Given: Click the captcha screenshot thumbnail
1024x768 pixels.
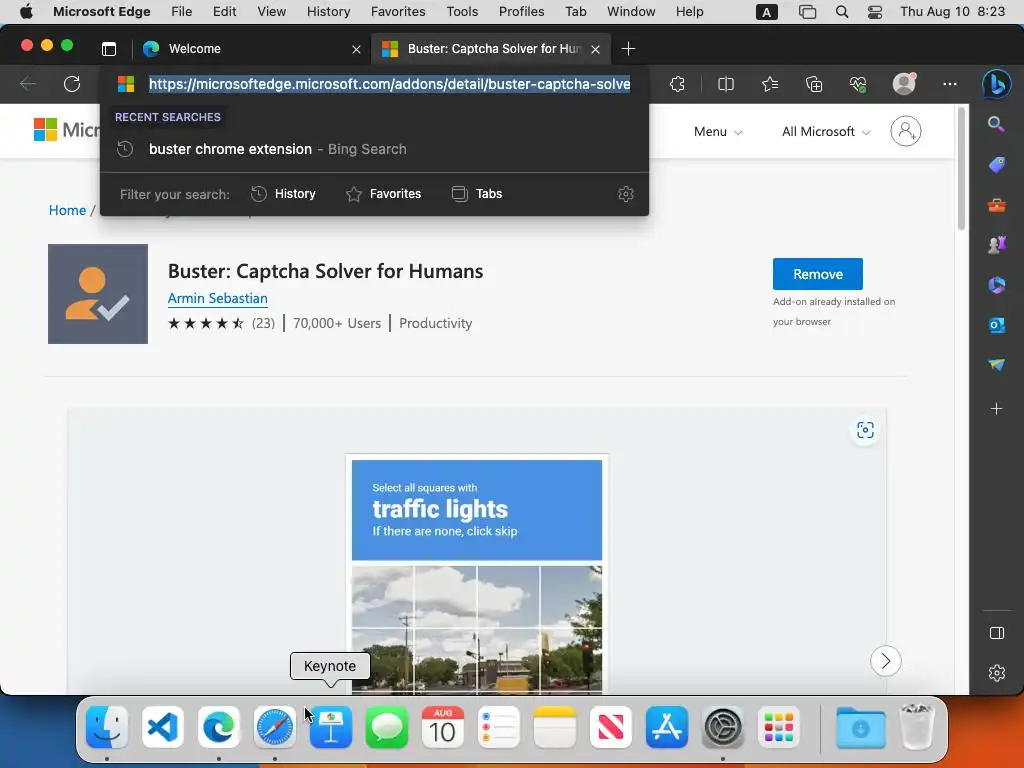Looking at the screenshot, I should (x=477, y=573).
